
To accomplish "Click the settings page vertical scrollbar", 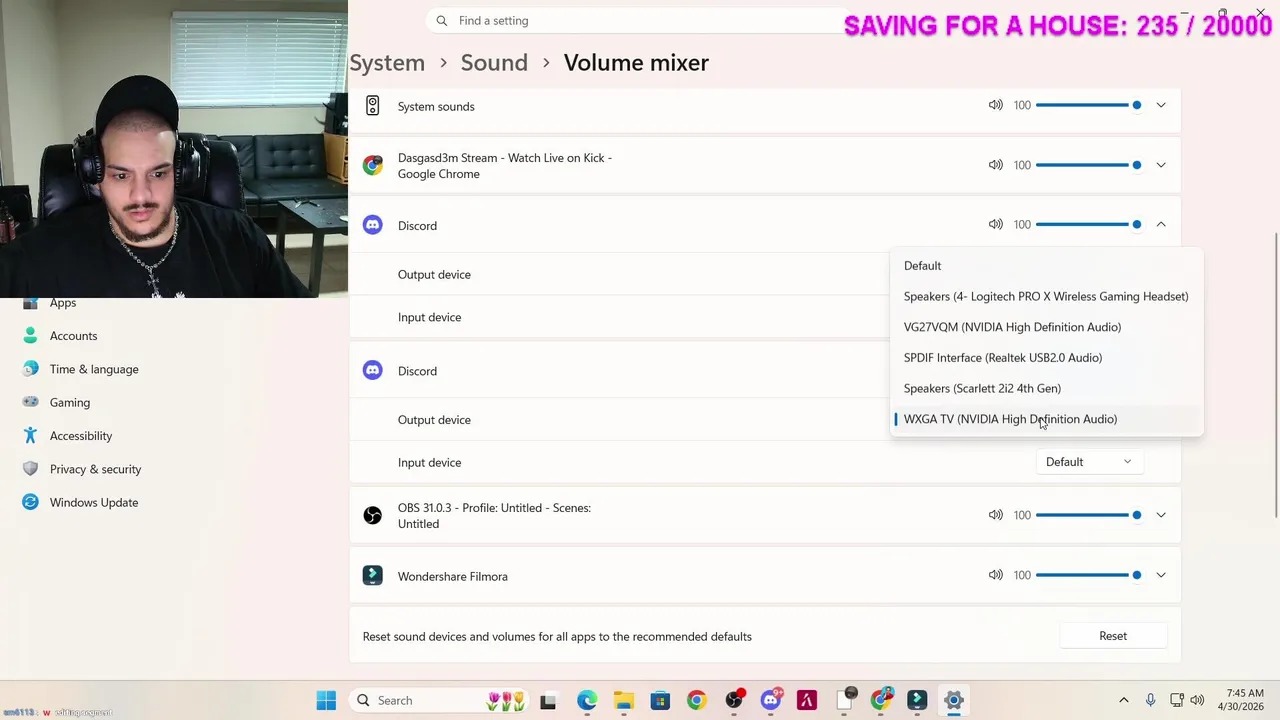I will 1275,375.
